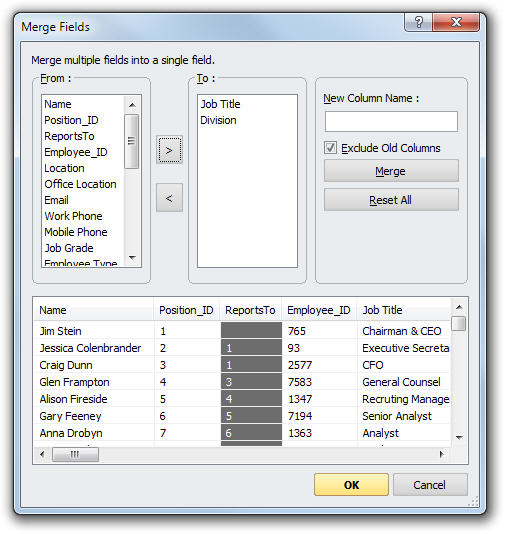The width and height of the screenshot is (505, 534).
Task: Click the Merge button
Action: click(x=391, y=171)
